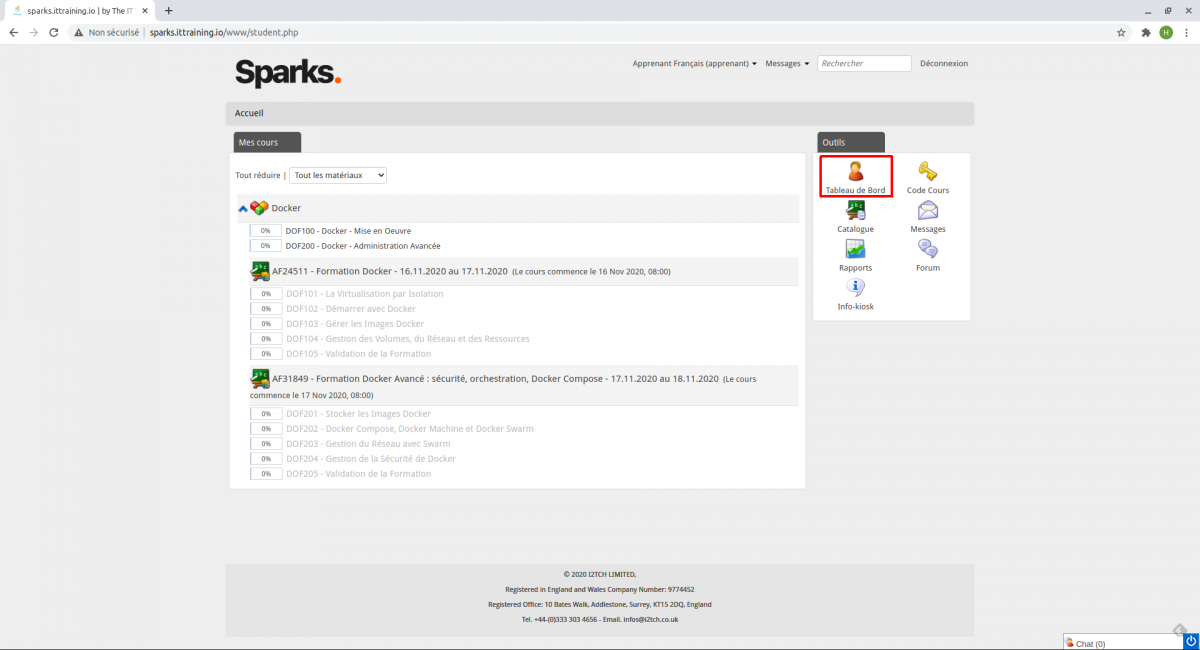Open DOF101 - La Virtualisation par Isolation
This screenshot has width=1200, height=650.
coord(365,294)
